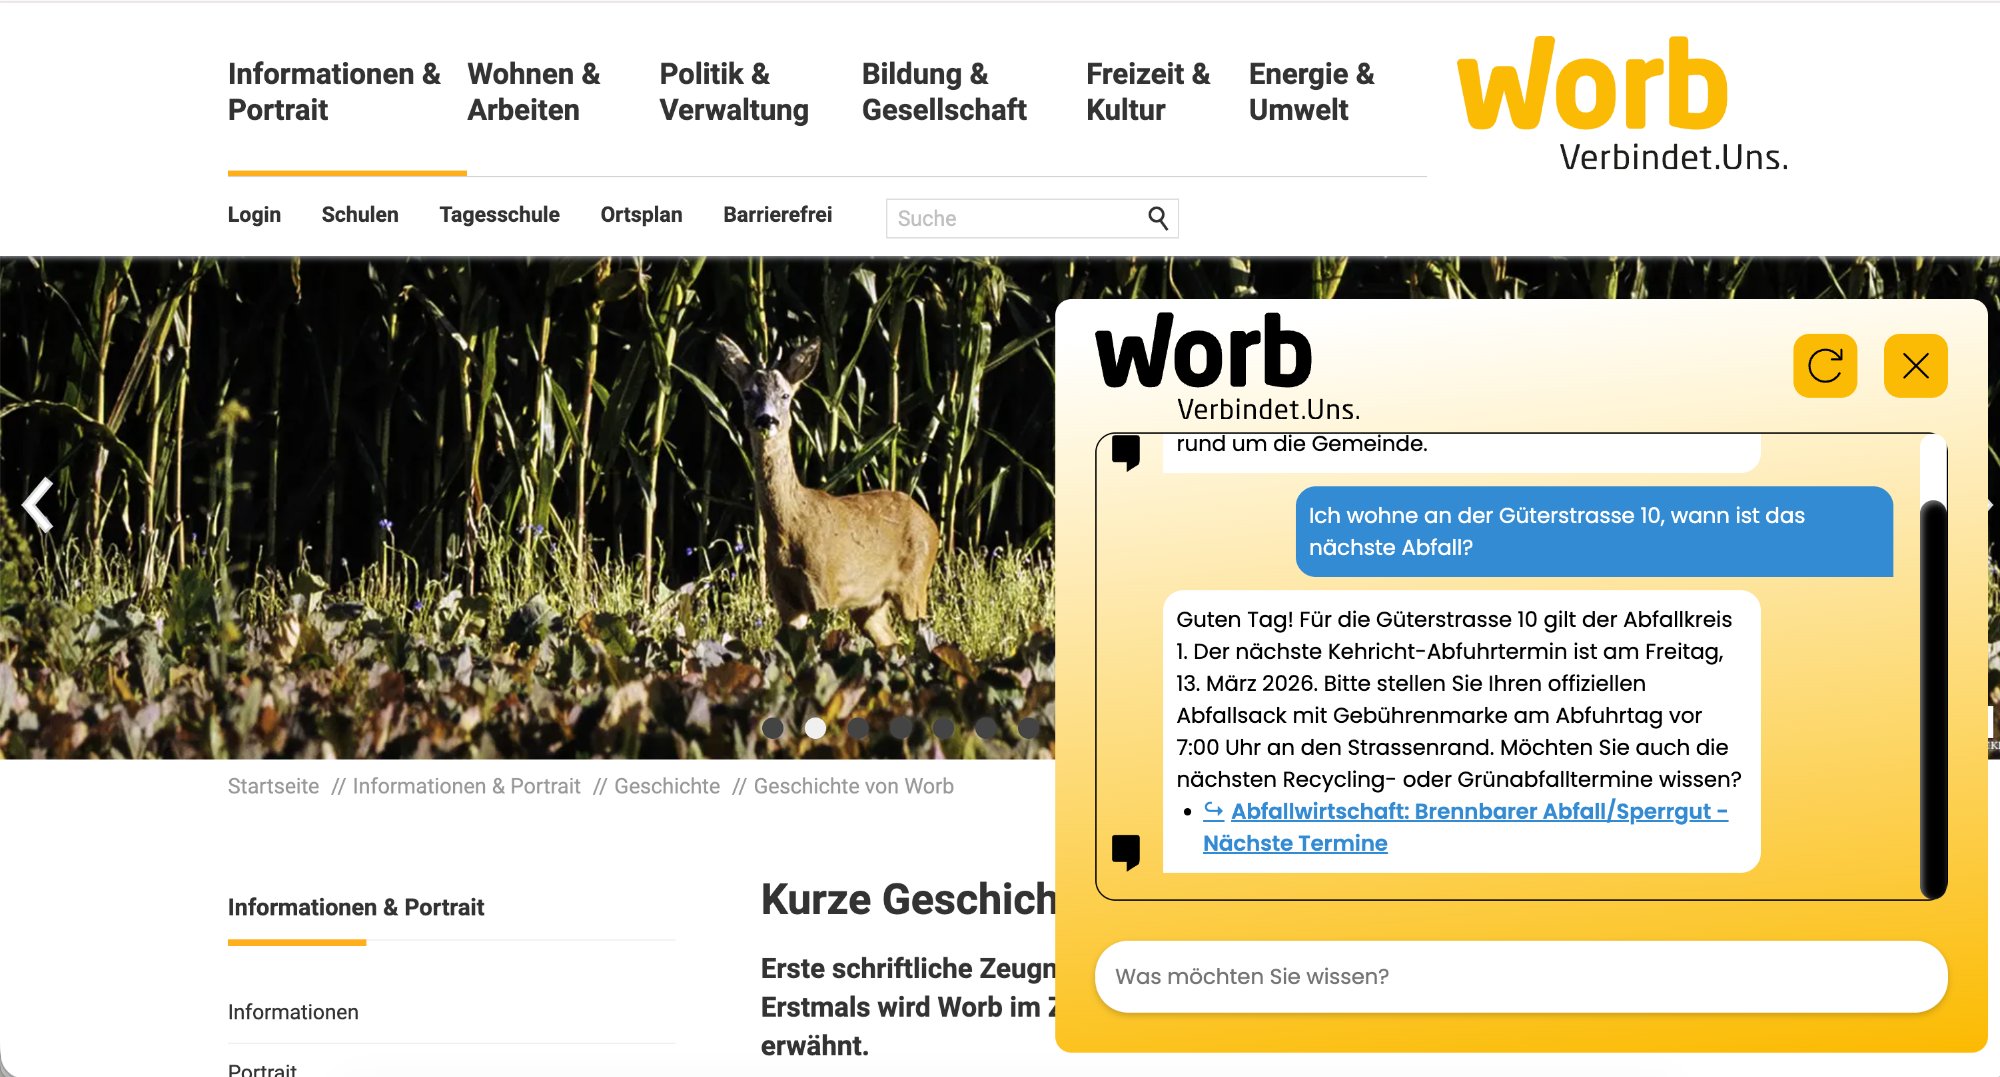Viewport: 2000px width, 1077px height.
Task: Open the Login page
Action: [x=255, y=214]
